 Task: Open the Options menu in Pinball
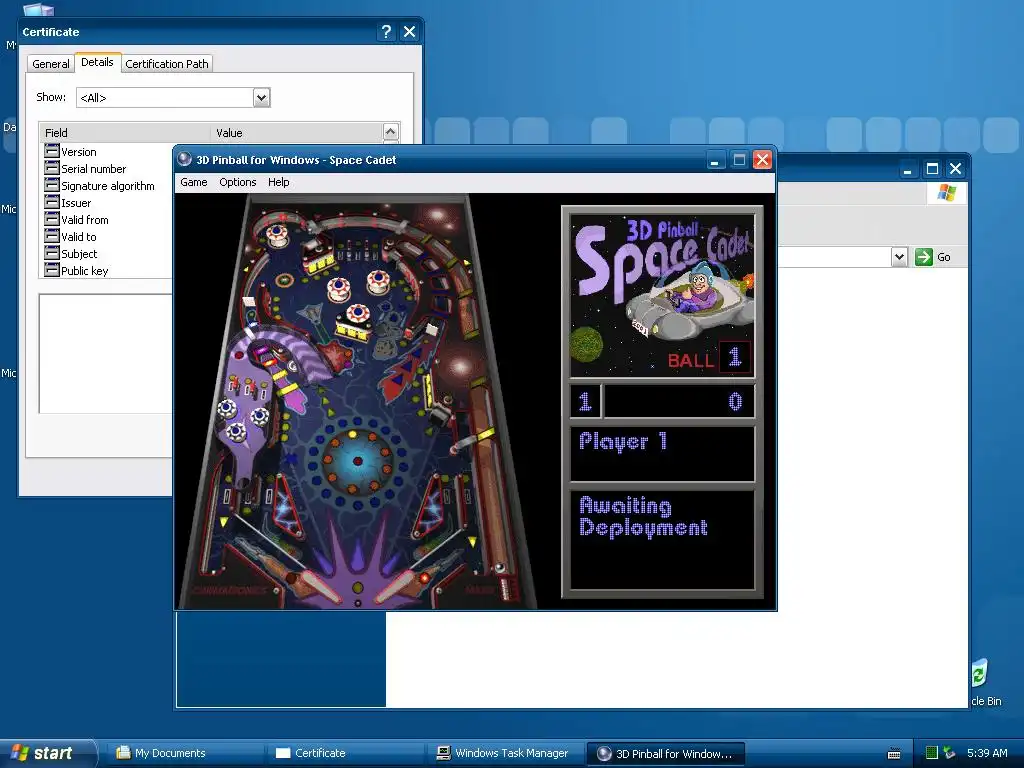237,182
